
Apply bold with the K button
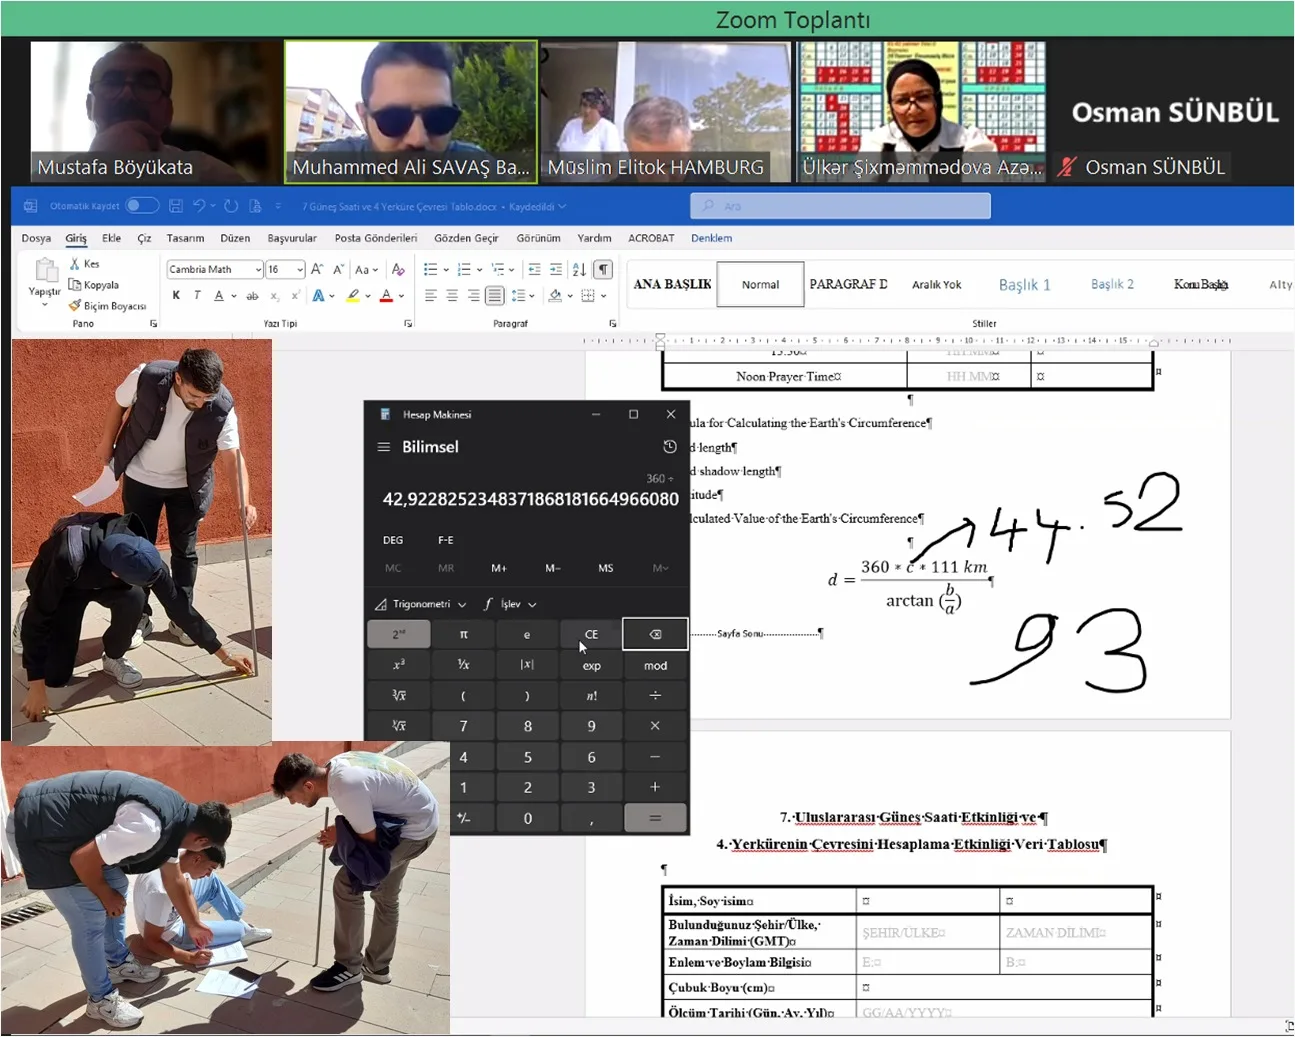[x=177, y=295]
